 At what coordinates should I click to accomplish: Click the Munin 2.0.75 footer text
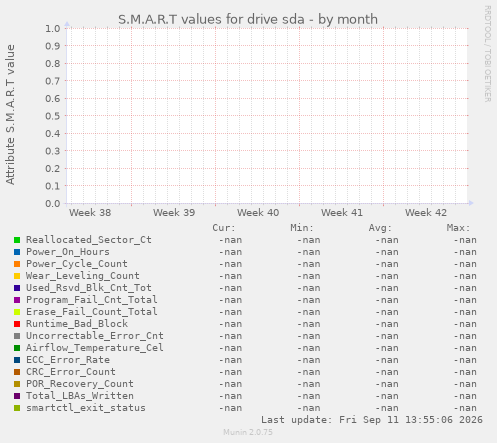coord(248,432)
